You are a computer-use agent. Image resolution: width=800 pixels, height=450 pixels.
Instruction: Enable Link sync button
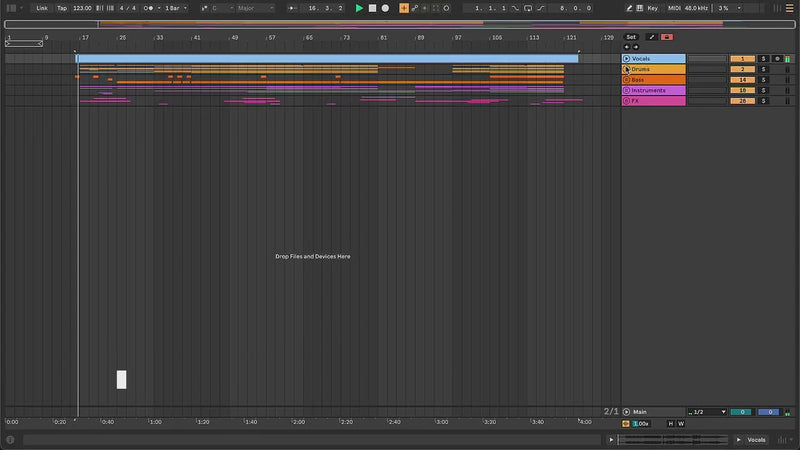(x=42, y=8)
